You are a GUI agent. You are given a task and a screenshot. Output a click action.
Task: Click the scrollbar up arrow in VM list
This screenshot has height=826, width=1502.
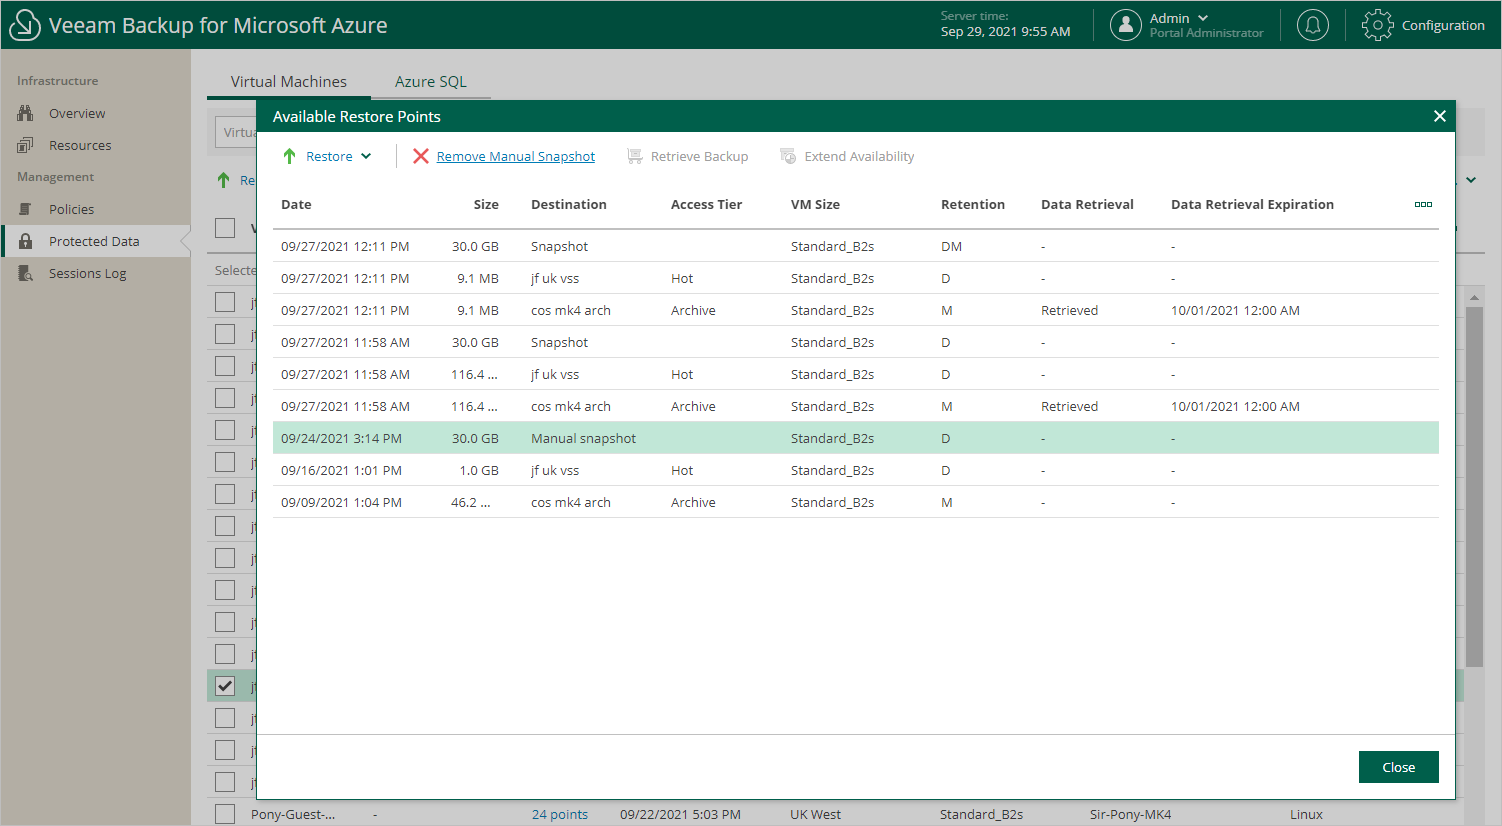pos(1474,297)
